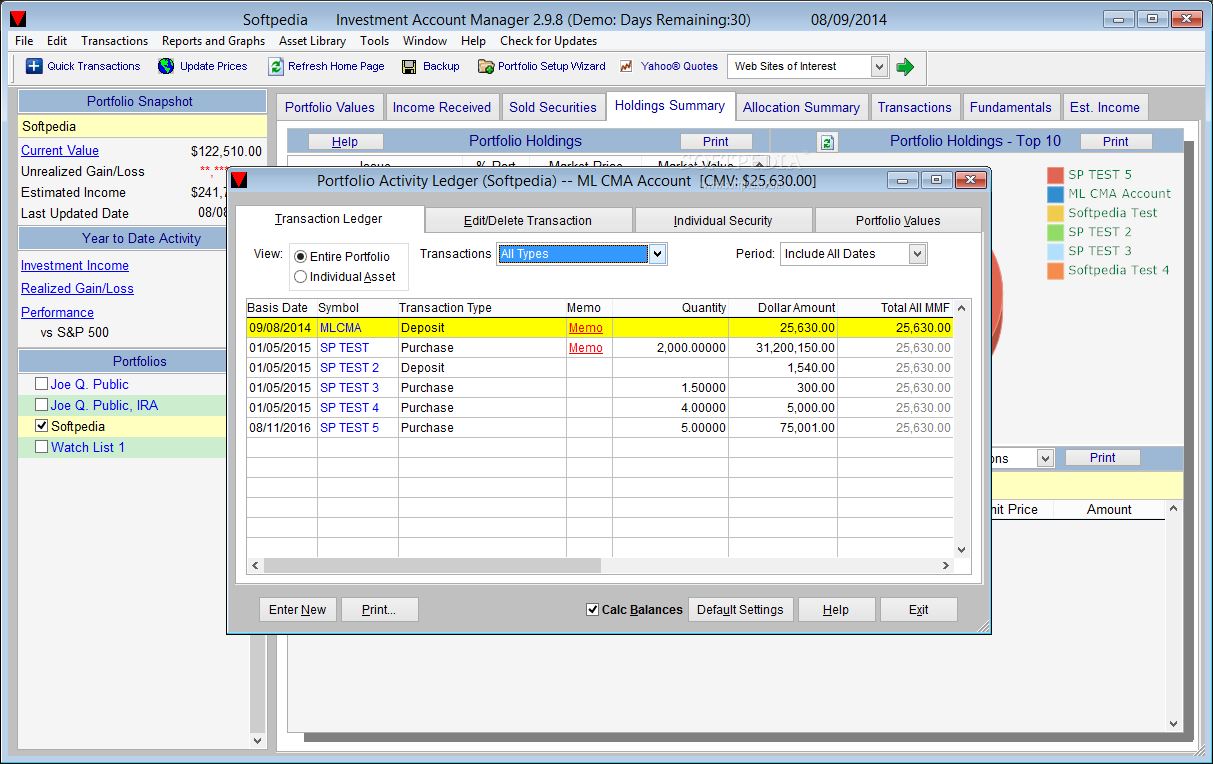Expand the Web Sites of Interest dropdown

(x=879, y=66)
